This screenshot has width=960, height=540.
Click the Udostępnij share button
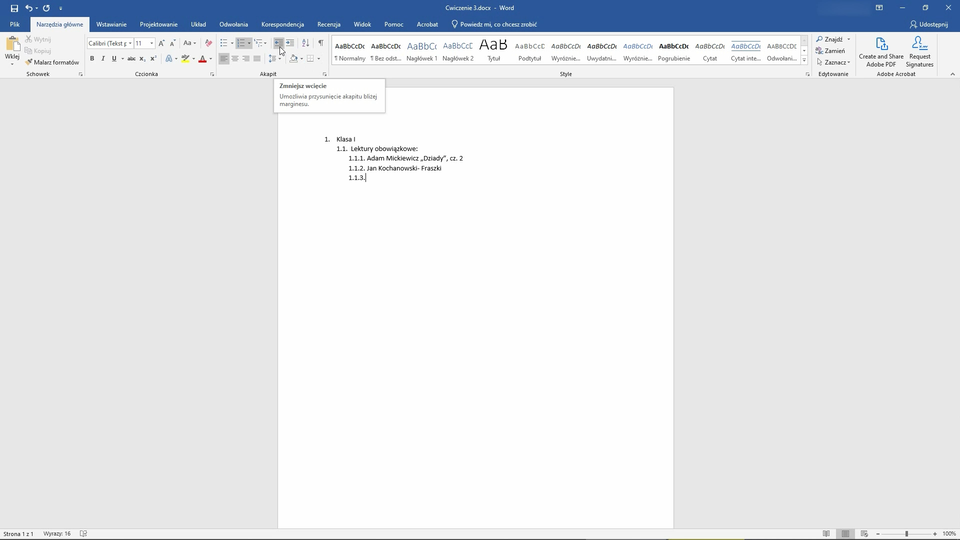pos(928,24)
